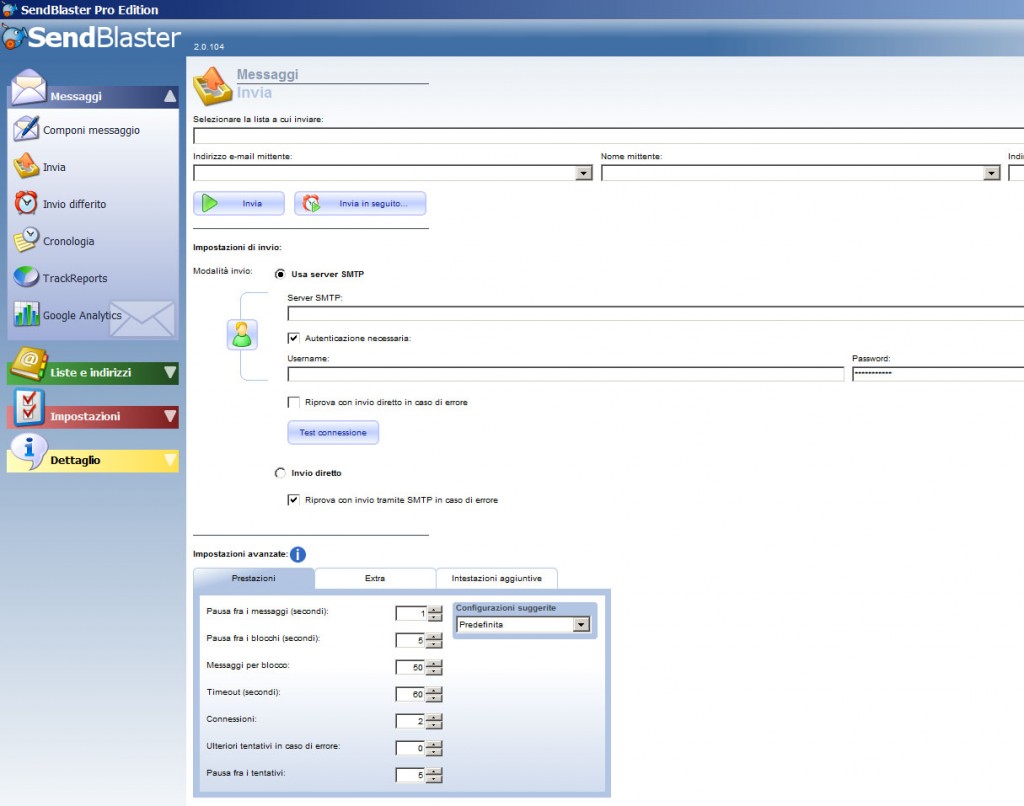Switch to the Intestazioni aggiuntive tab

tap(497, 579)
